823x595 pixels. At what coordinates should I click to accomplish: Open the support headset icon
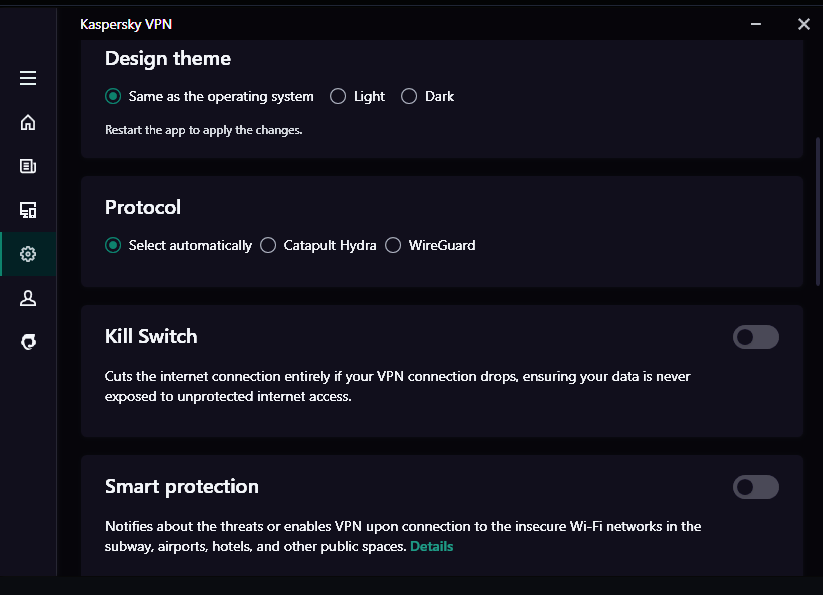(28, 342)
